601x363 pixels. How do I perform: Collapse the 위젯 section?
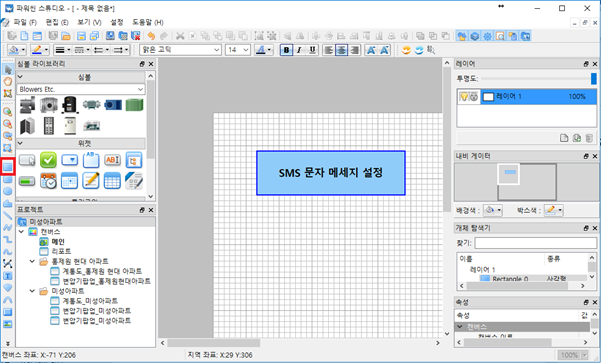(x=20, y=143)
